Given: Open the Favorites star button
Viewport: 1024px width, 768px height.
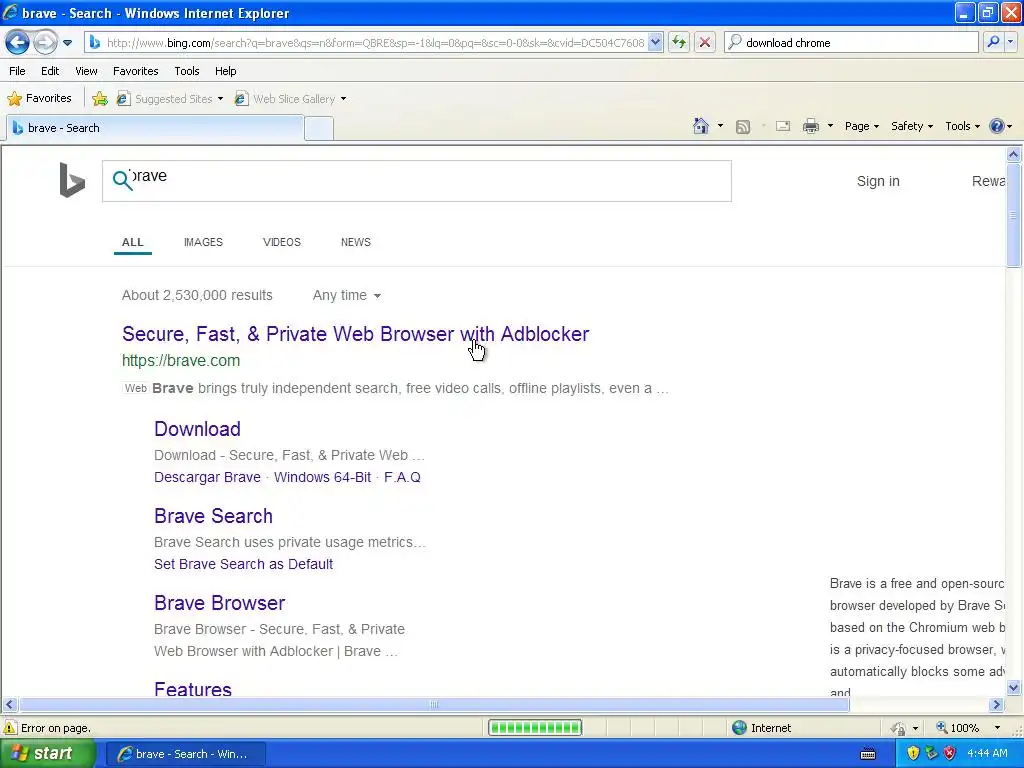Looking at the screenshot, I should point(39,99).
